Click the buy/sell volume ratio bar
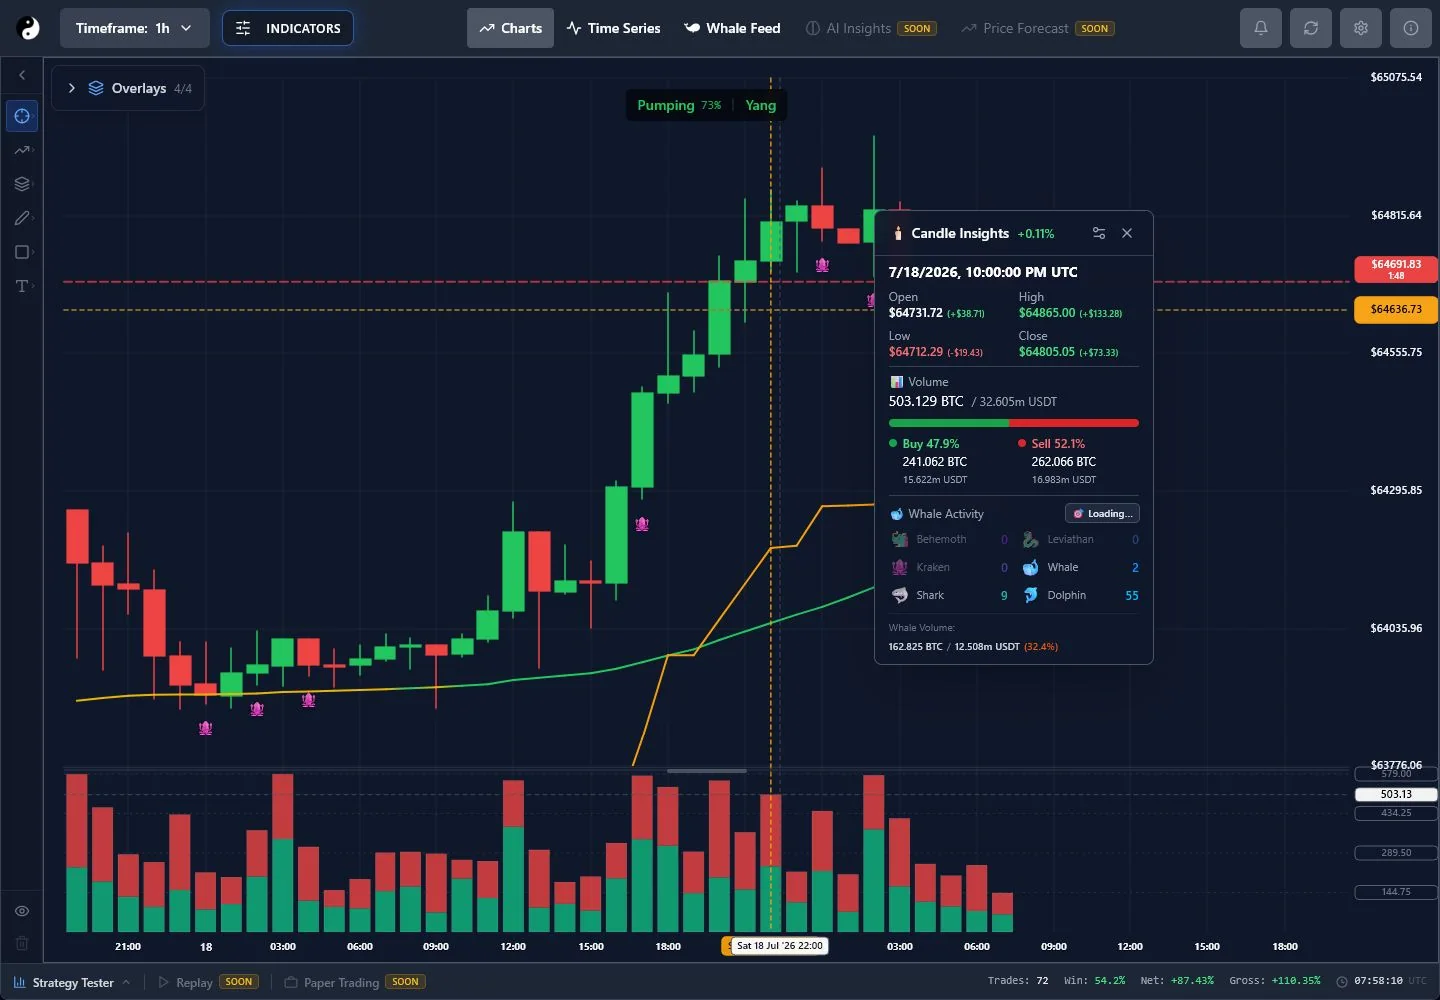 1014,423
